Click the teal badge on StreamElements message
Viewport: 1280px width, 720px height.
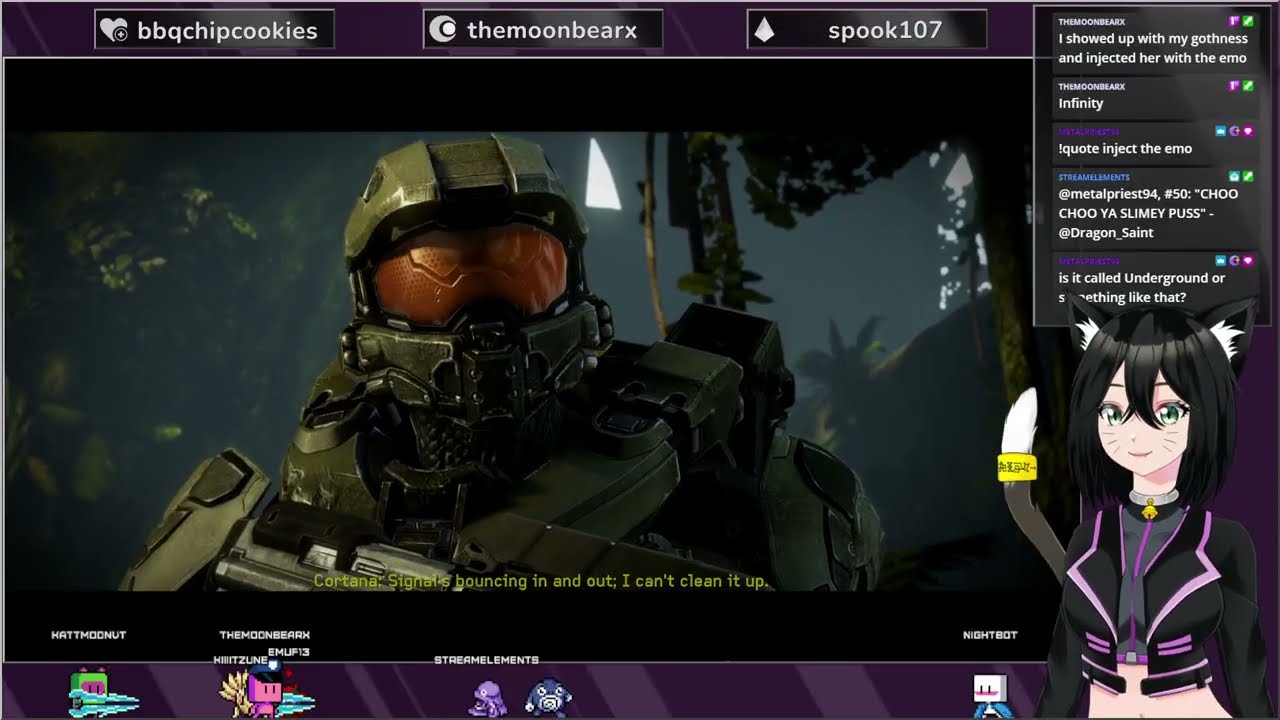pyautogui.click(x=1235, y=176)
